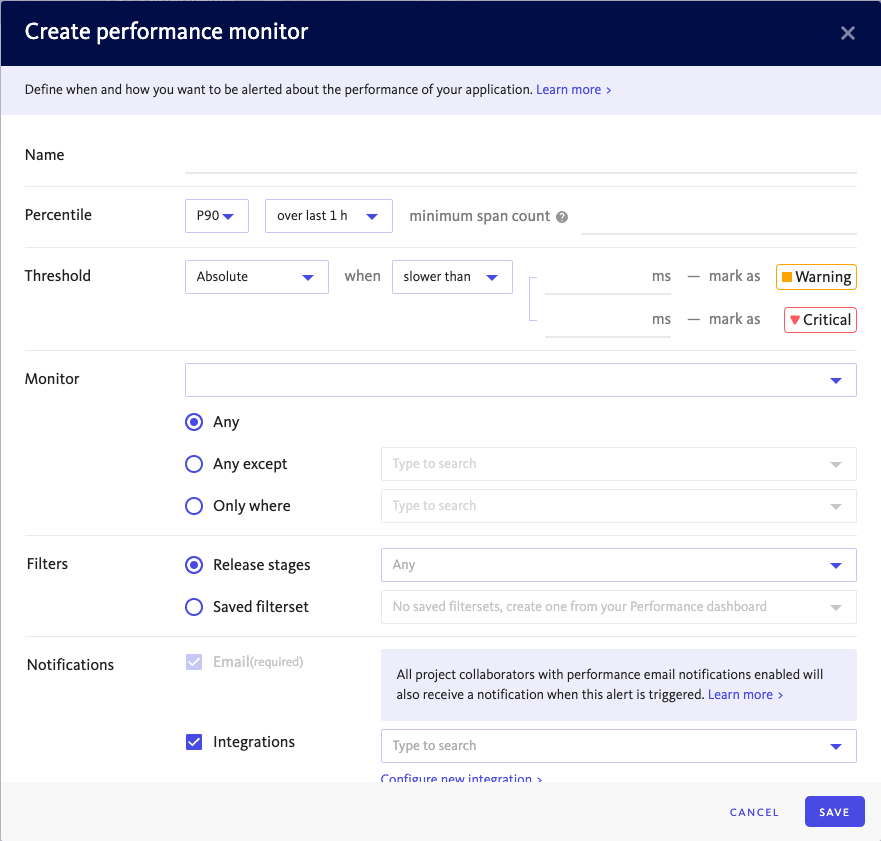The image size is (881, 841).
Task: Uncheck the Integrations checkbox
Action: 195,742
